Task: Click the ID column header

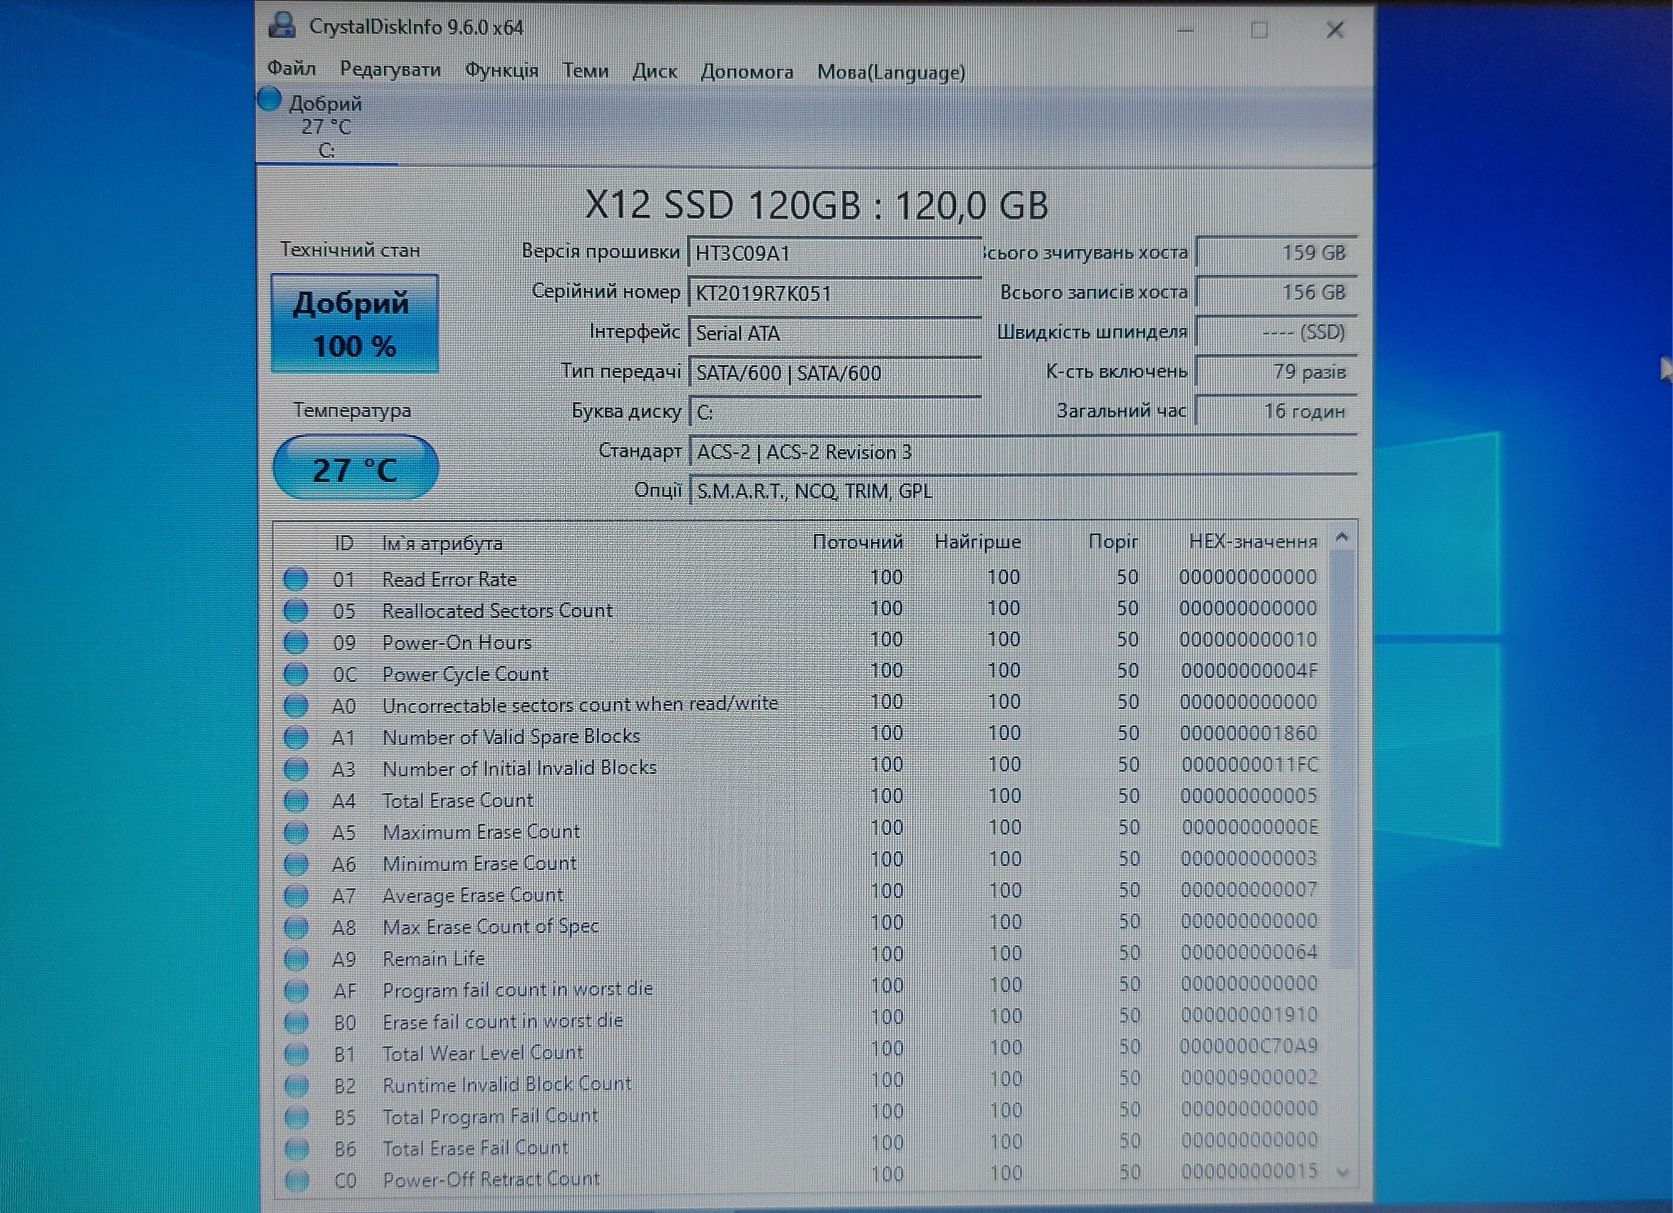Action: coord(343,544)
